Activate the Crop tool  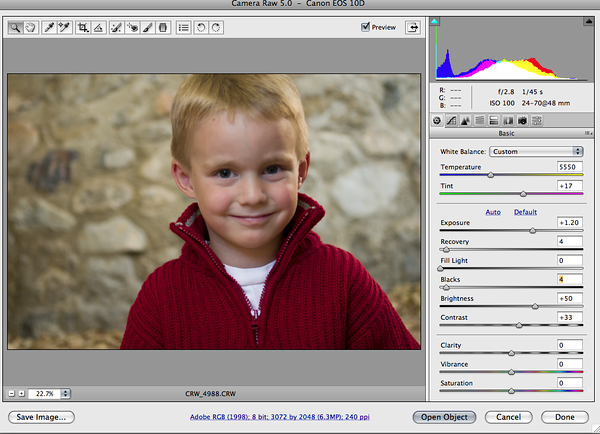(82, 28)
